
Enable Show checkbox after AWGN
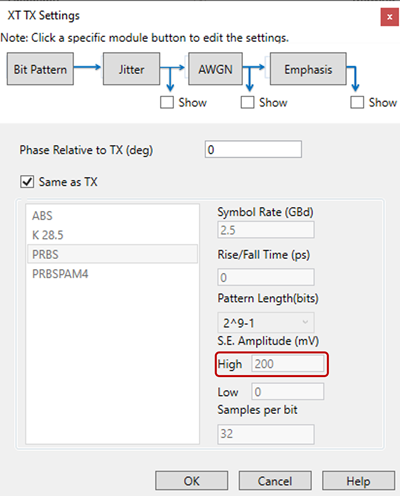click(247, 102)
